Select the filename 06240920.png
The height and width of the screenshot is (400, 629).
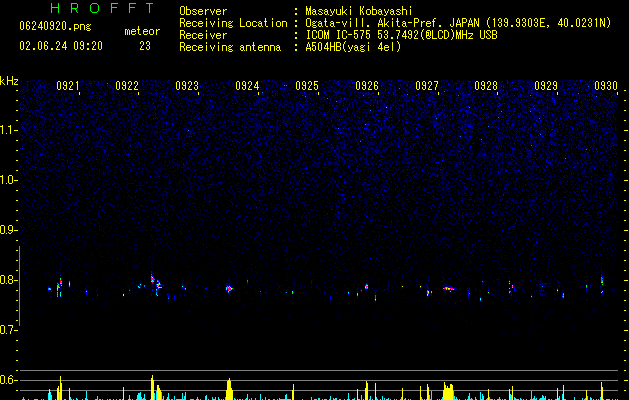click(55, 26)
